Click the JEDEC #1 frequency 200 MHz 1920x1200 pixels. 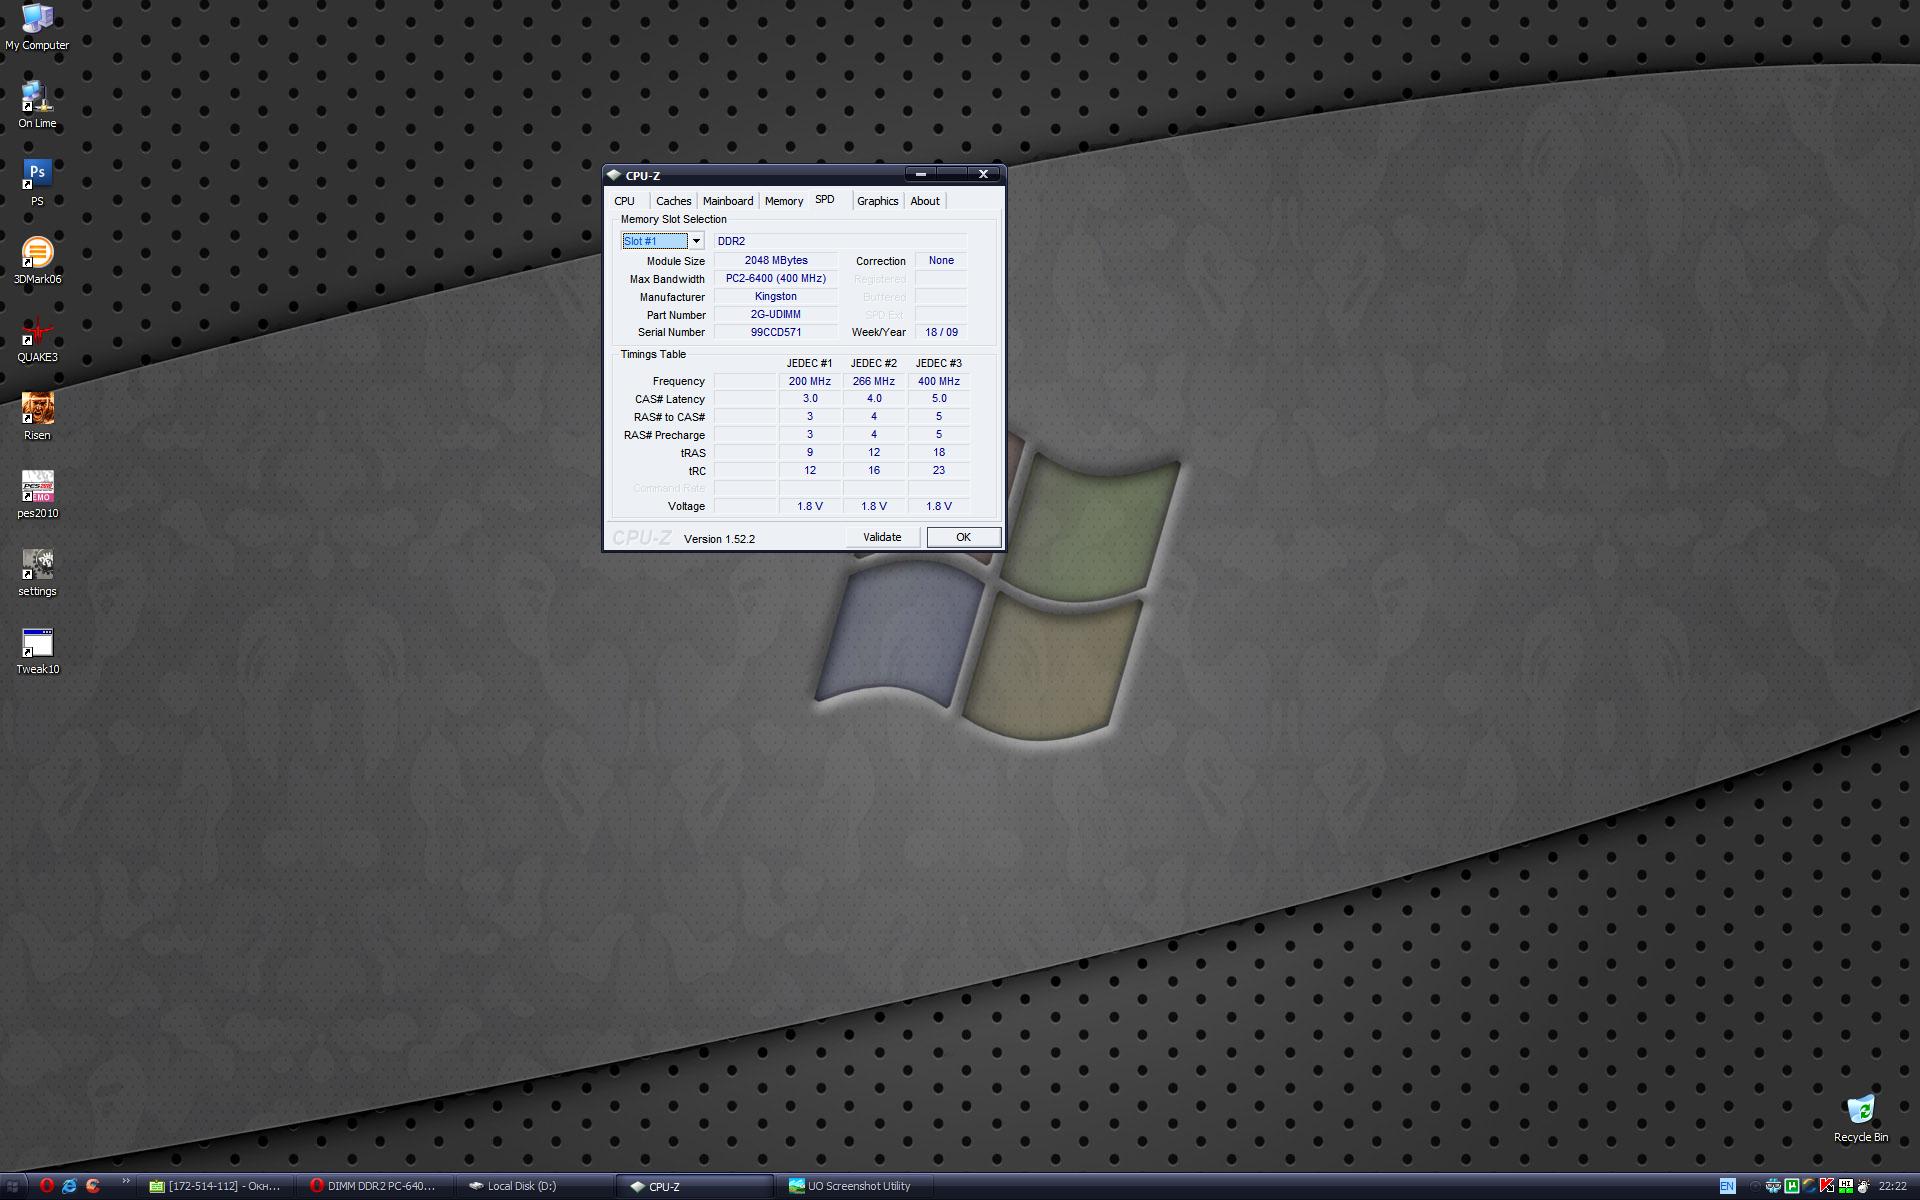tap(810, 381)
